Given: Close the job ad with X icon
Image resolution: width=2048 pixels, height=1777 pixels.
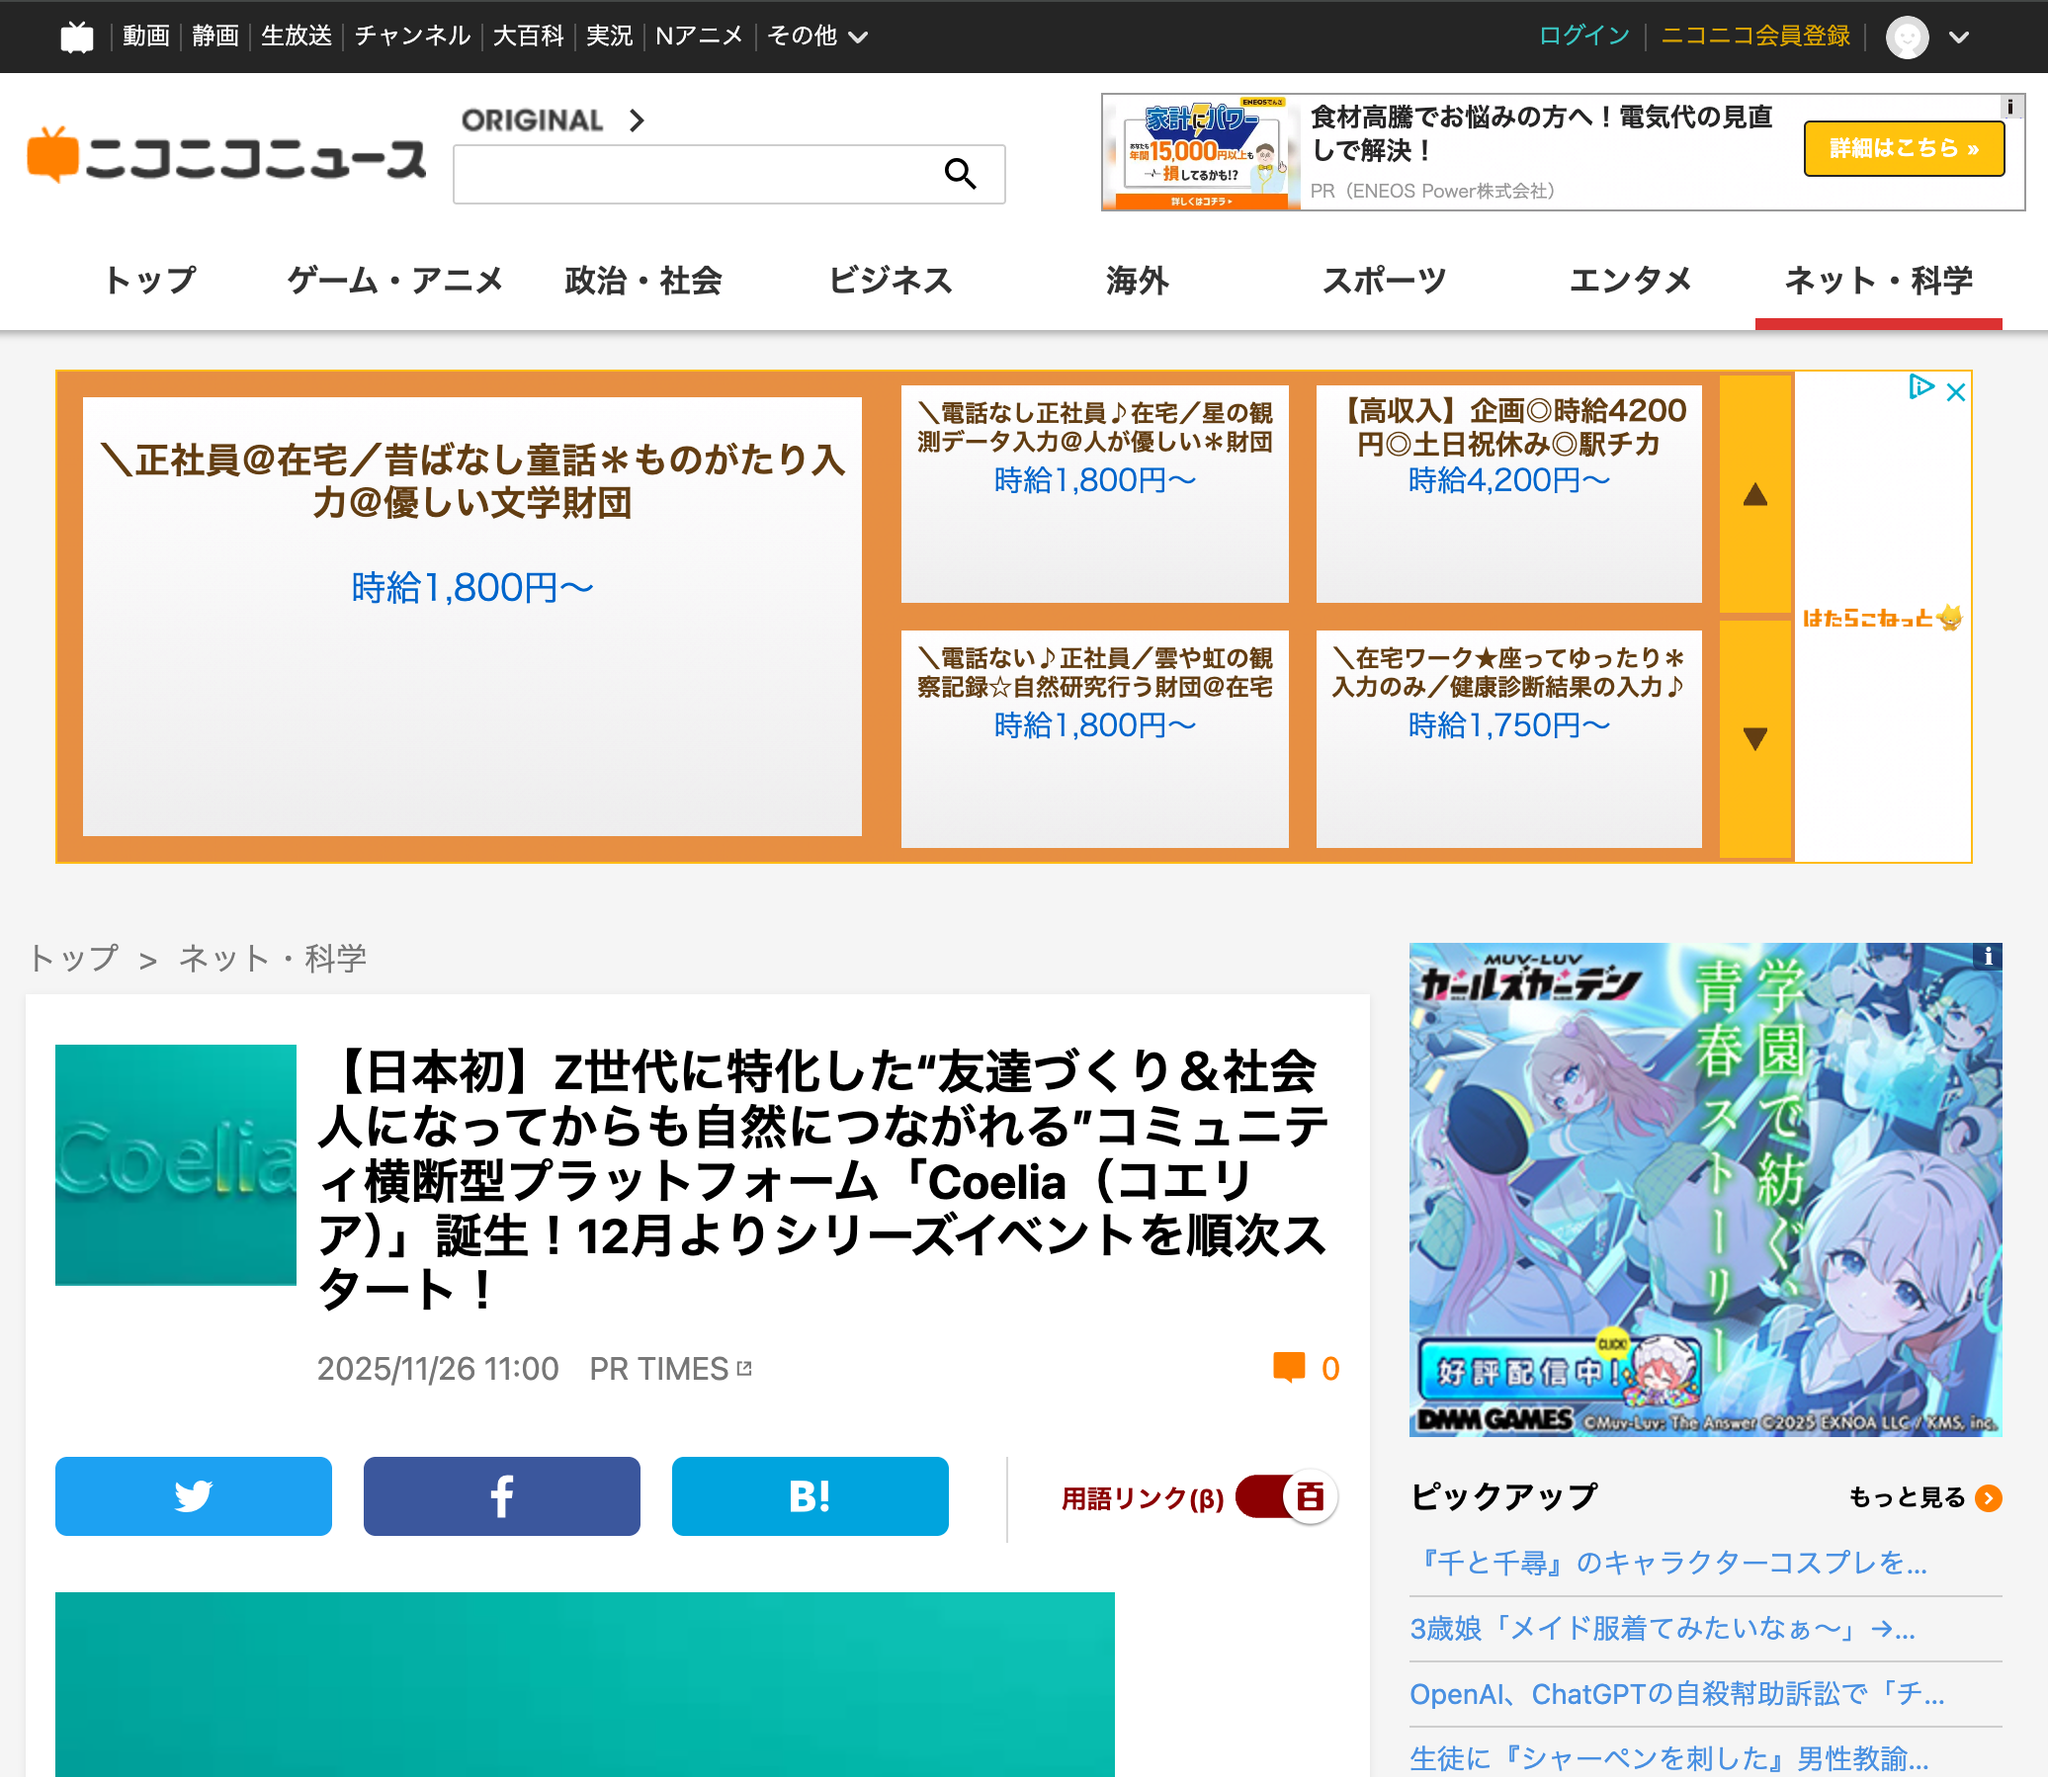Looking at the screenshot, I should [1956, 392].
